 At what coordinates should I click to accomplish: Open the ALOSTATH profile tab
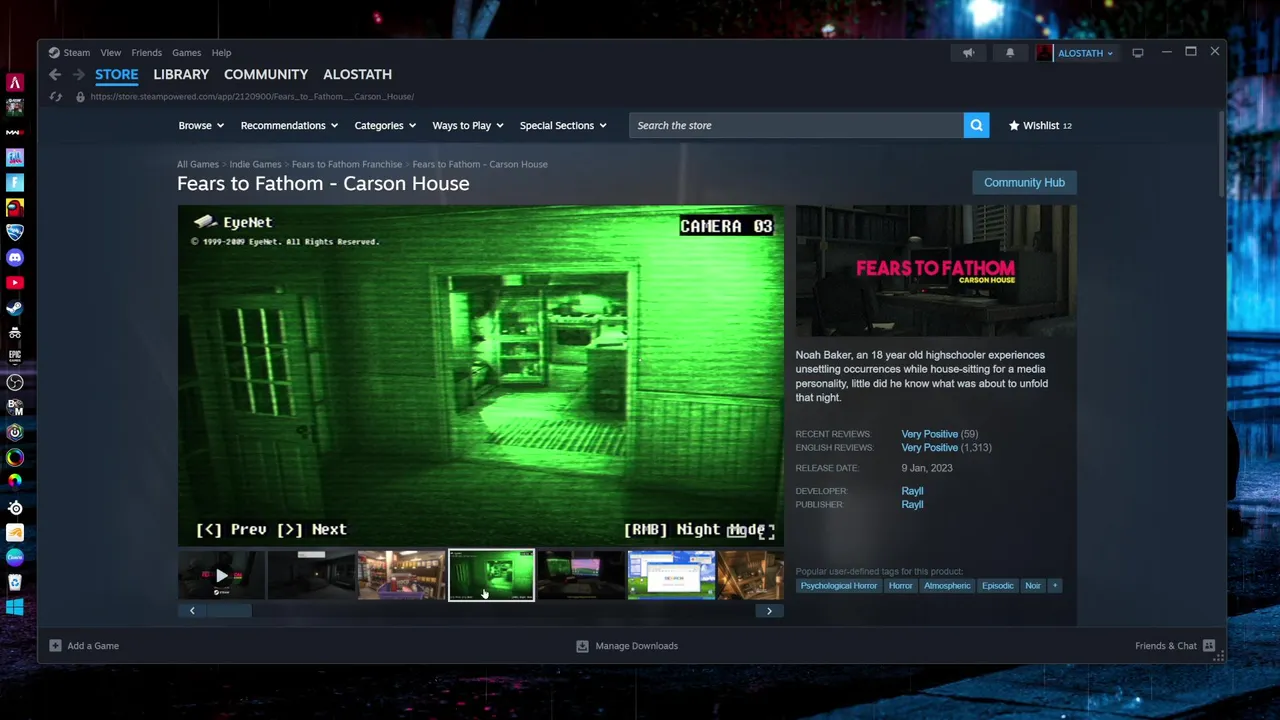(x=357, y=74)
